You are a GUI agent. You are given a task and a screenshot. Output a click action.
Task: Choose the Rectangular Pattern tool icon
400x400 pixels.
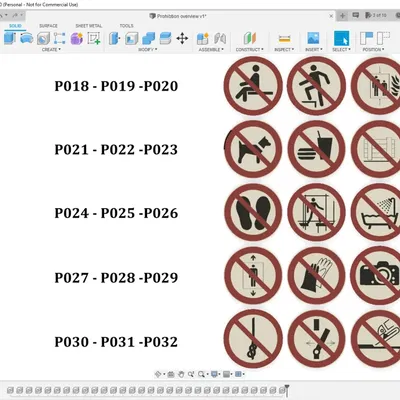point(59,38)
